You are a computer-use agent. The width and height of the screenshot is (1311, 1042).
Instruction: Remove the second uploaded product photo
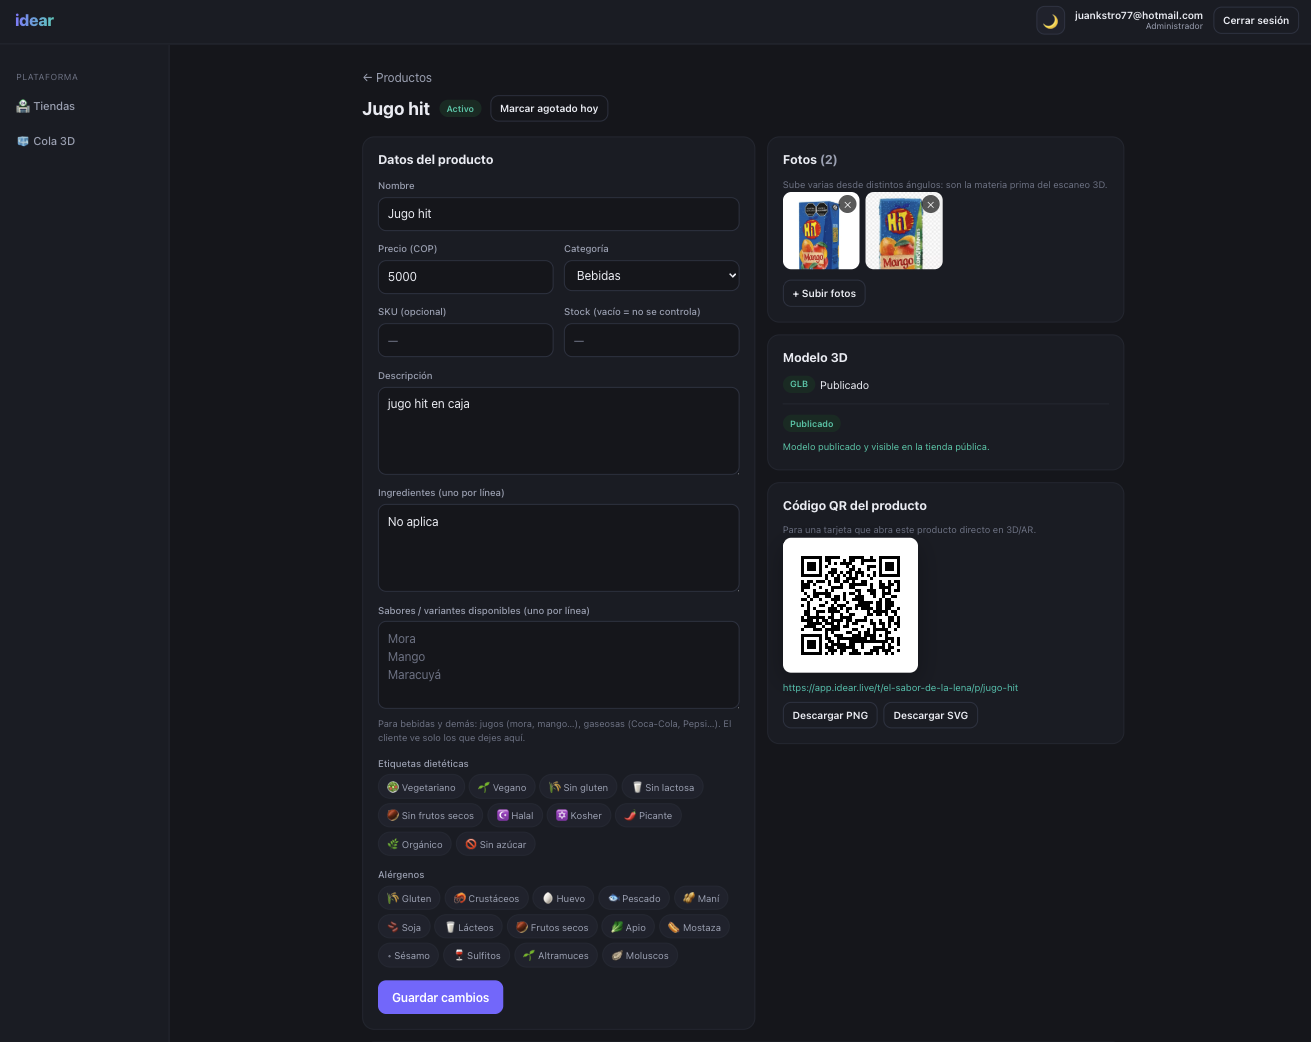[930, 204]
